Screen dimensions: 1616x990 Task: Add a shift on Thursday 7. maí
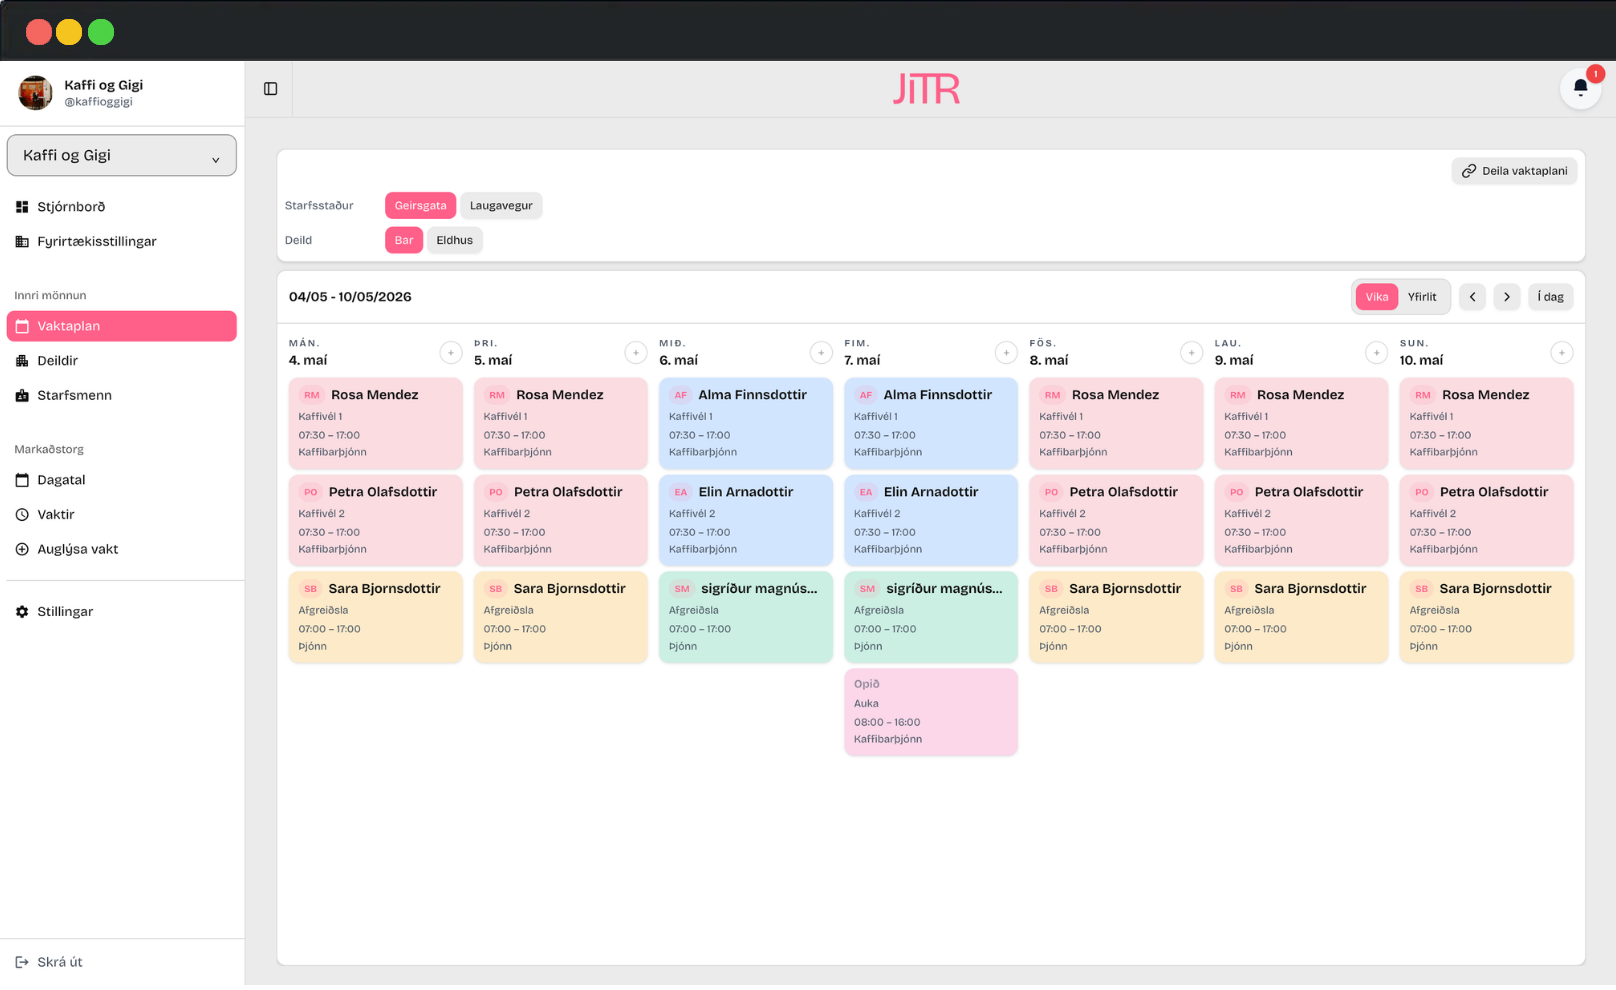(x=1006, y=352)
